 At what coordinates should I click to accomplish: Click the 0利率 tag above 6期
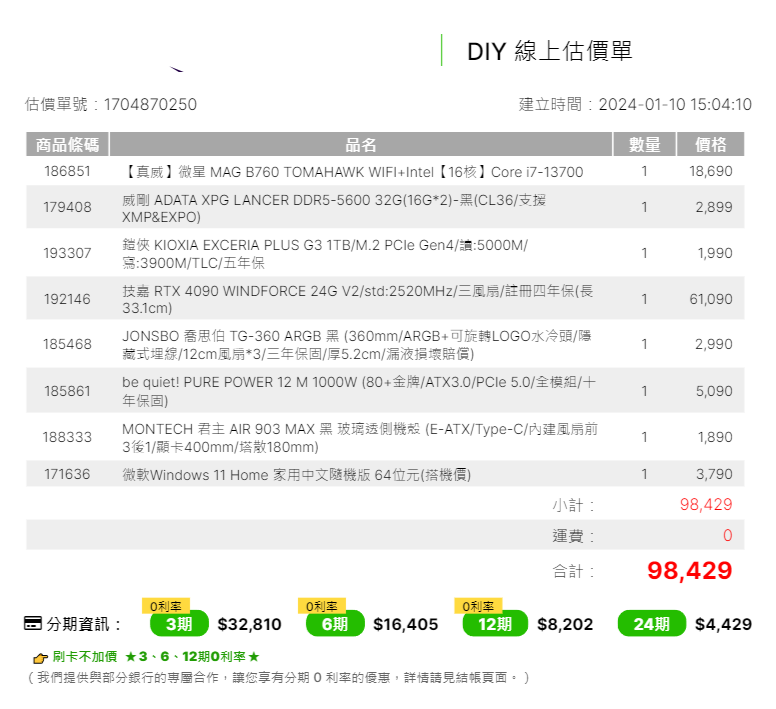[322, 606]
